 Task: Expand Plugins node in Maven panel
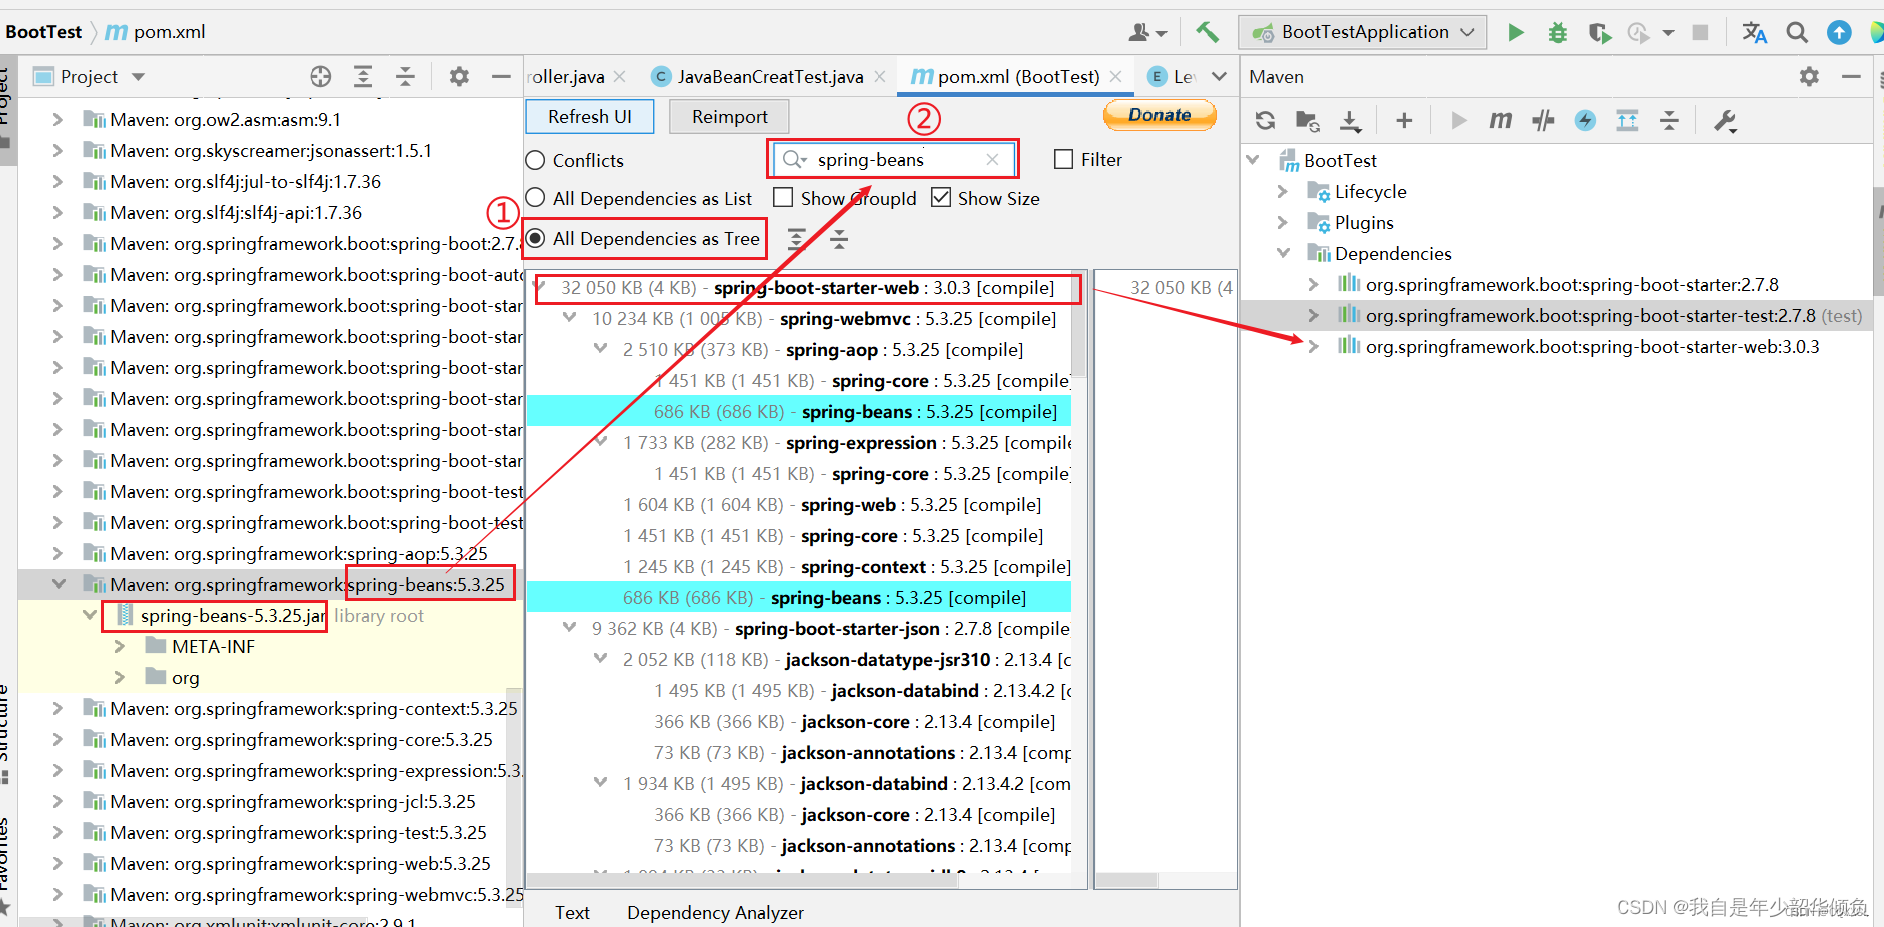click(x=1283, y=222)
